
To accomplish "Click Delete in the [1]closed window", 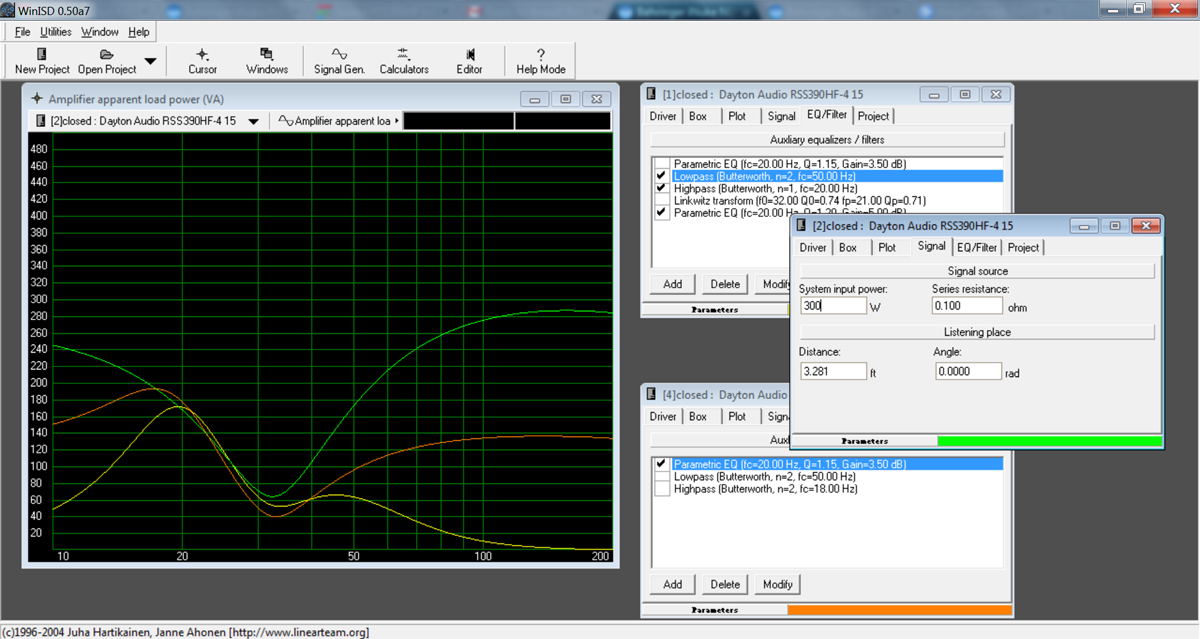I will pos(725,284).
